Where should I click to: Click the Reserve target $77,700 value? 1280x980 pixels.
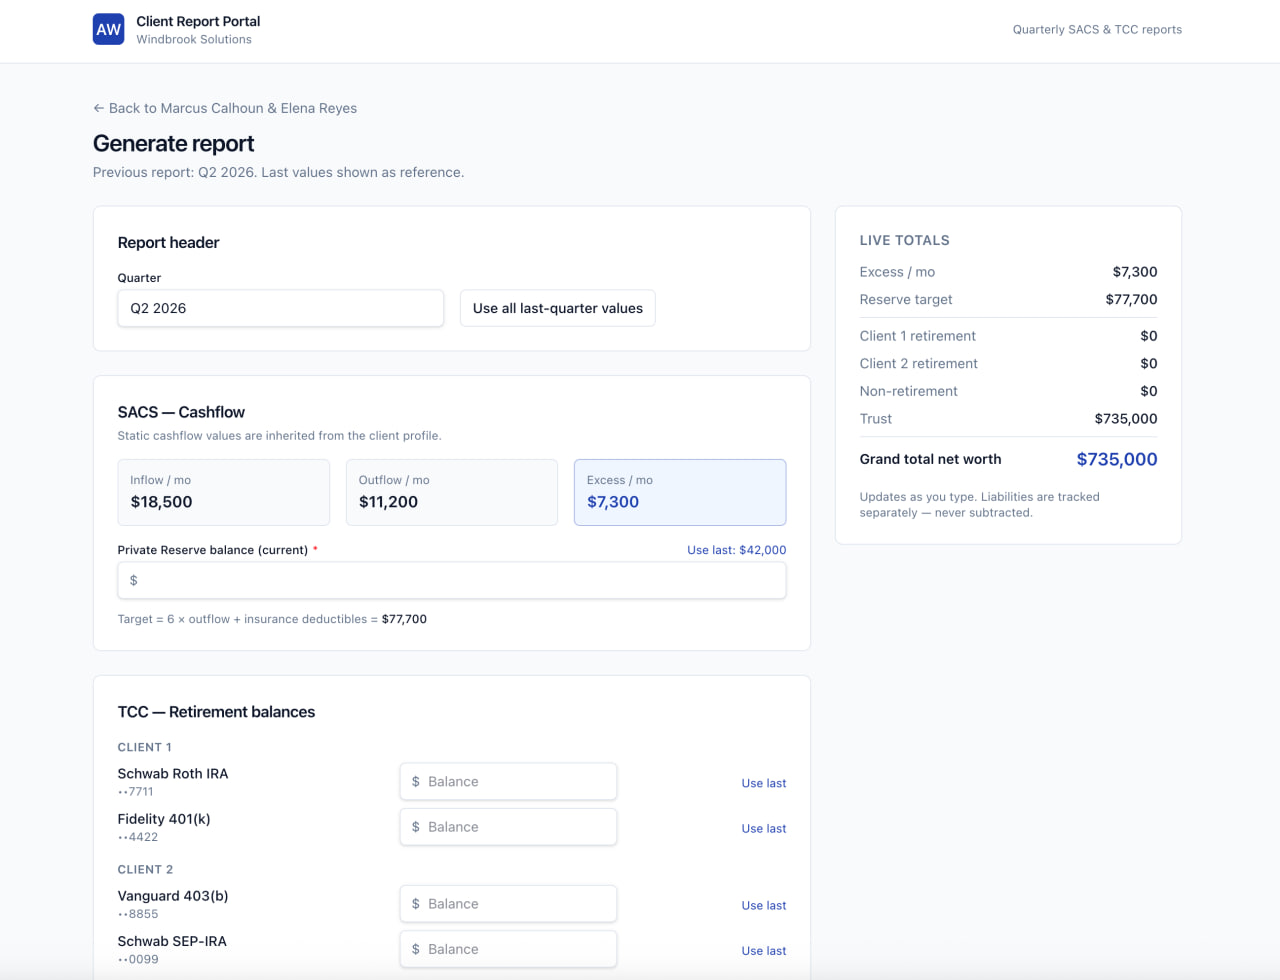pos(1131,299)
